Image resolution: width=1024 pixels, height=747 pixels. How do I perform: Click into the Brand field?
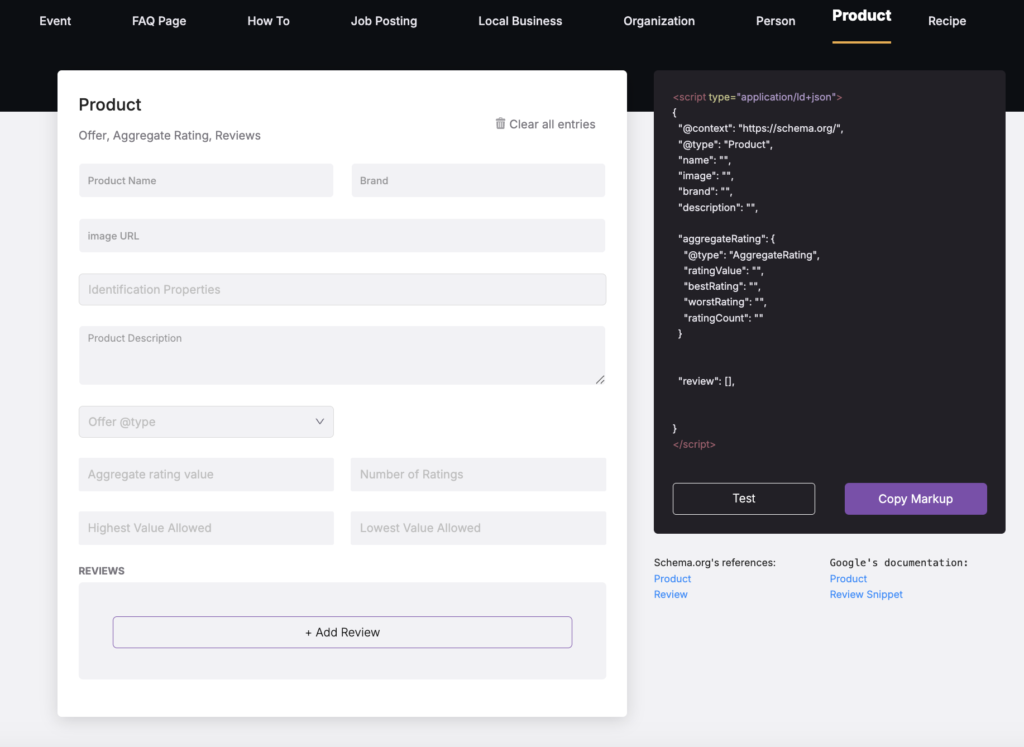point(478,180)
